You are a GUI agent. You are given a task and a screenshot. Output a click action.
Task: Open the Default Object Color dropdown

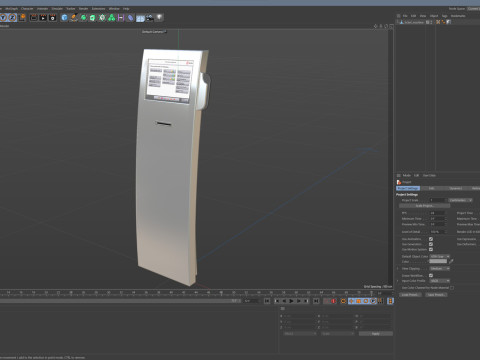[440, 256]
